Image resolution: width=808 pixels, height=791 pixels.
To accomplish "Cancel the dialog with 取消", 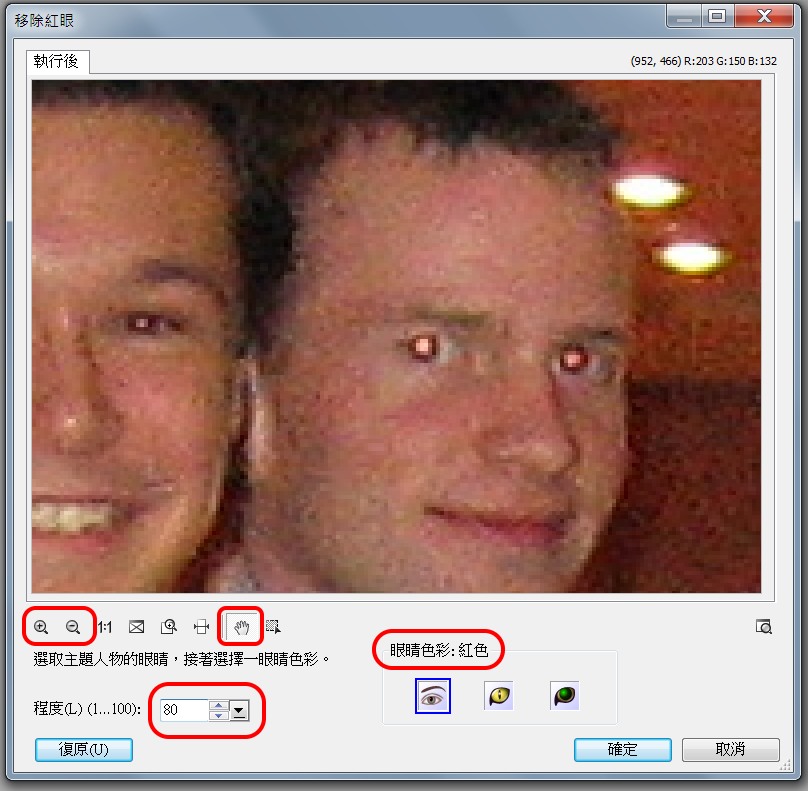I will [730, 750].
